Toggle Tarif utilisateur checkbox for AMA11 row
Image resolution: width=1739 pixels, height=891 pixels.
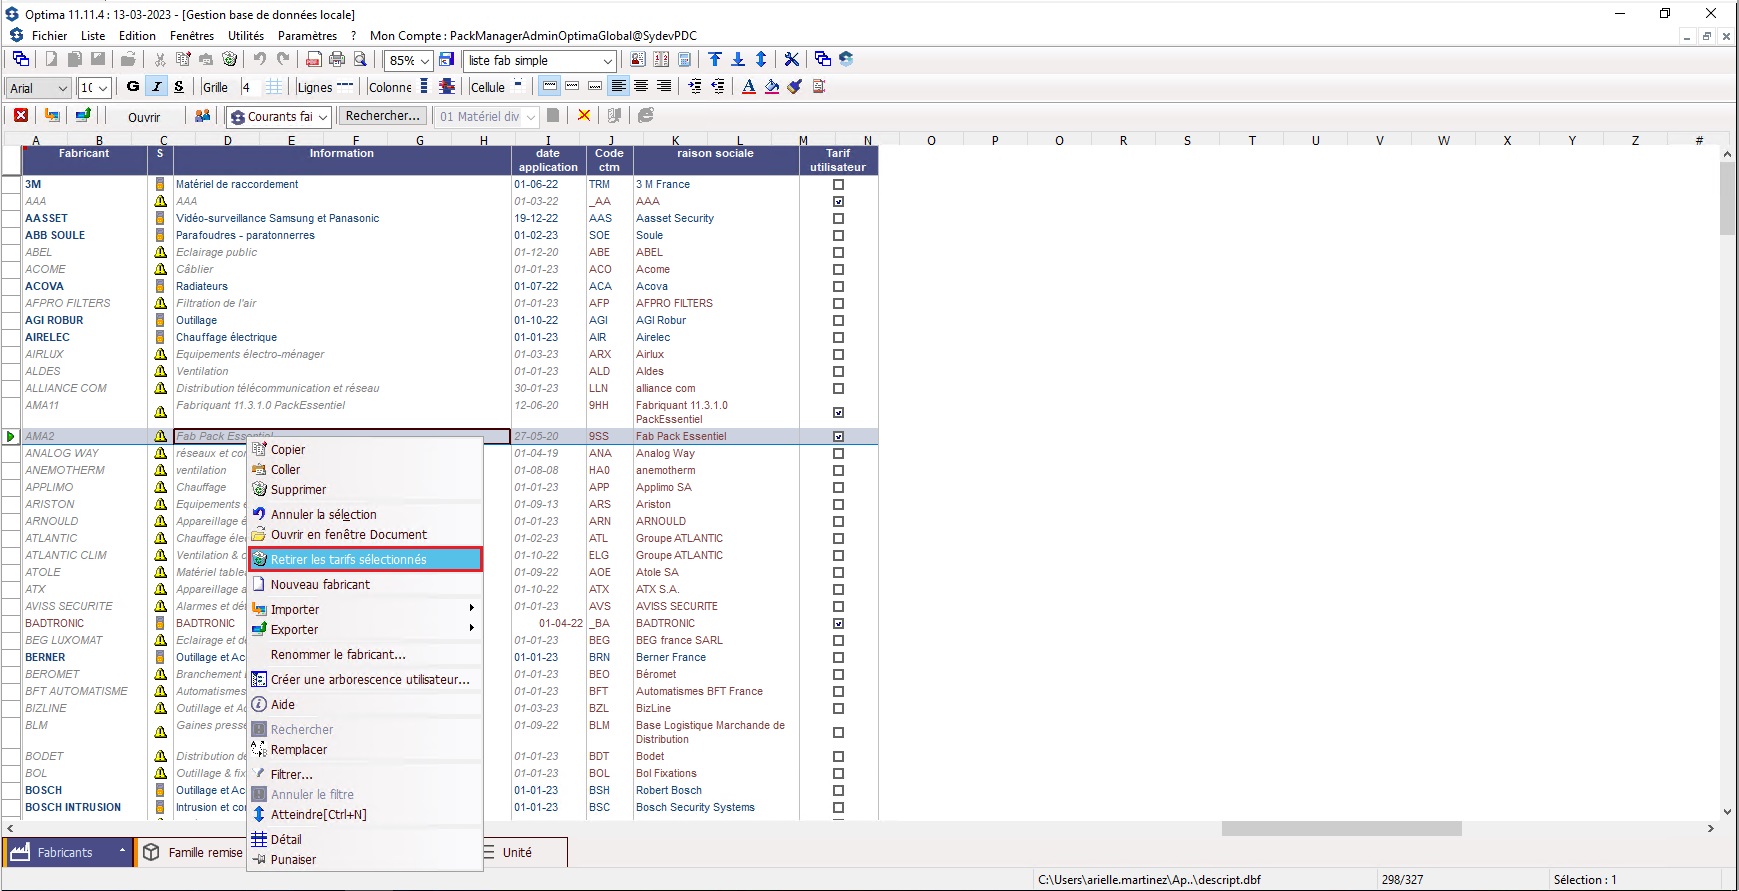(839, 412)
